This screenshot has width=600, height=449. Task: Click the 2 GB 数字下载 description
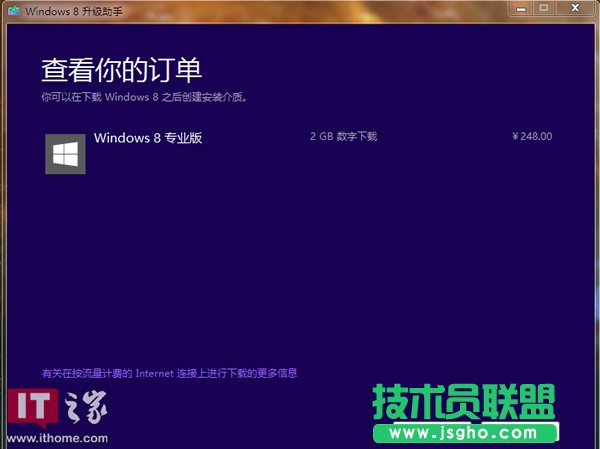point(344,136)
